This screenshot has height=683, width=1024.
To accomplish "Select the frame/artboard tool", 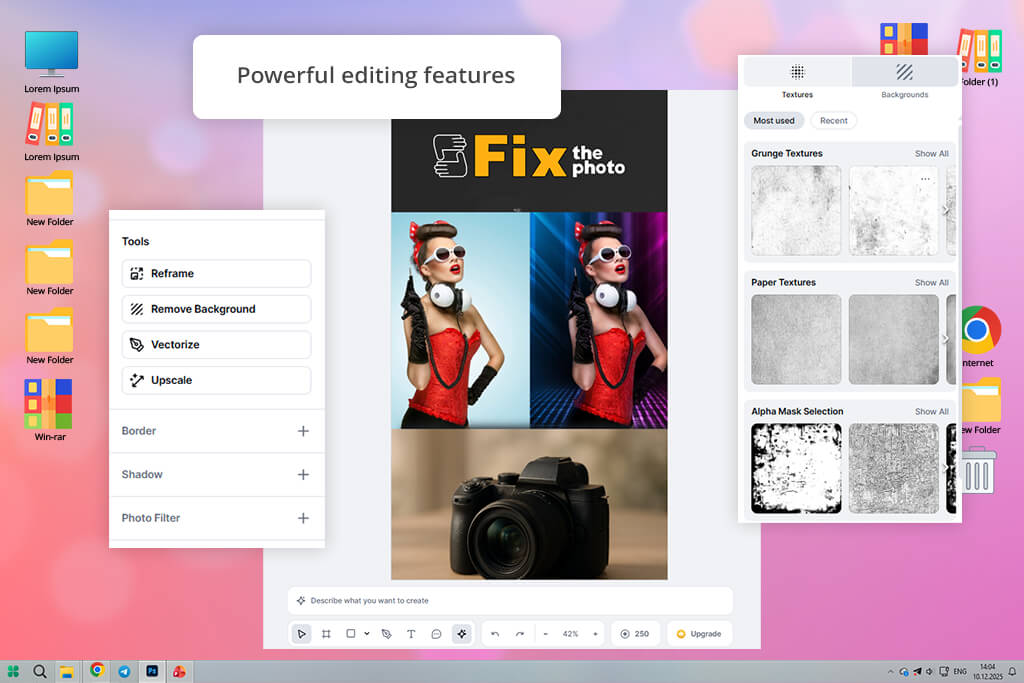I will pyautogui.click(x=326, y=633).
